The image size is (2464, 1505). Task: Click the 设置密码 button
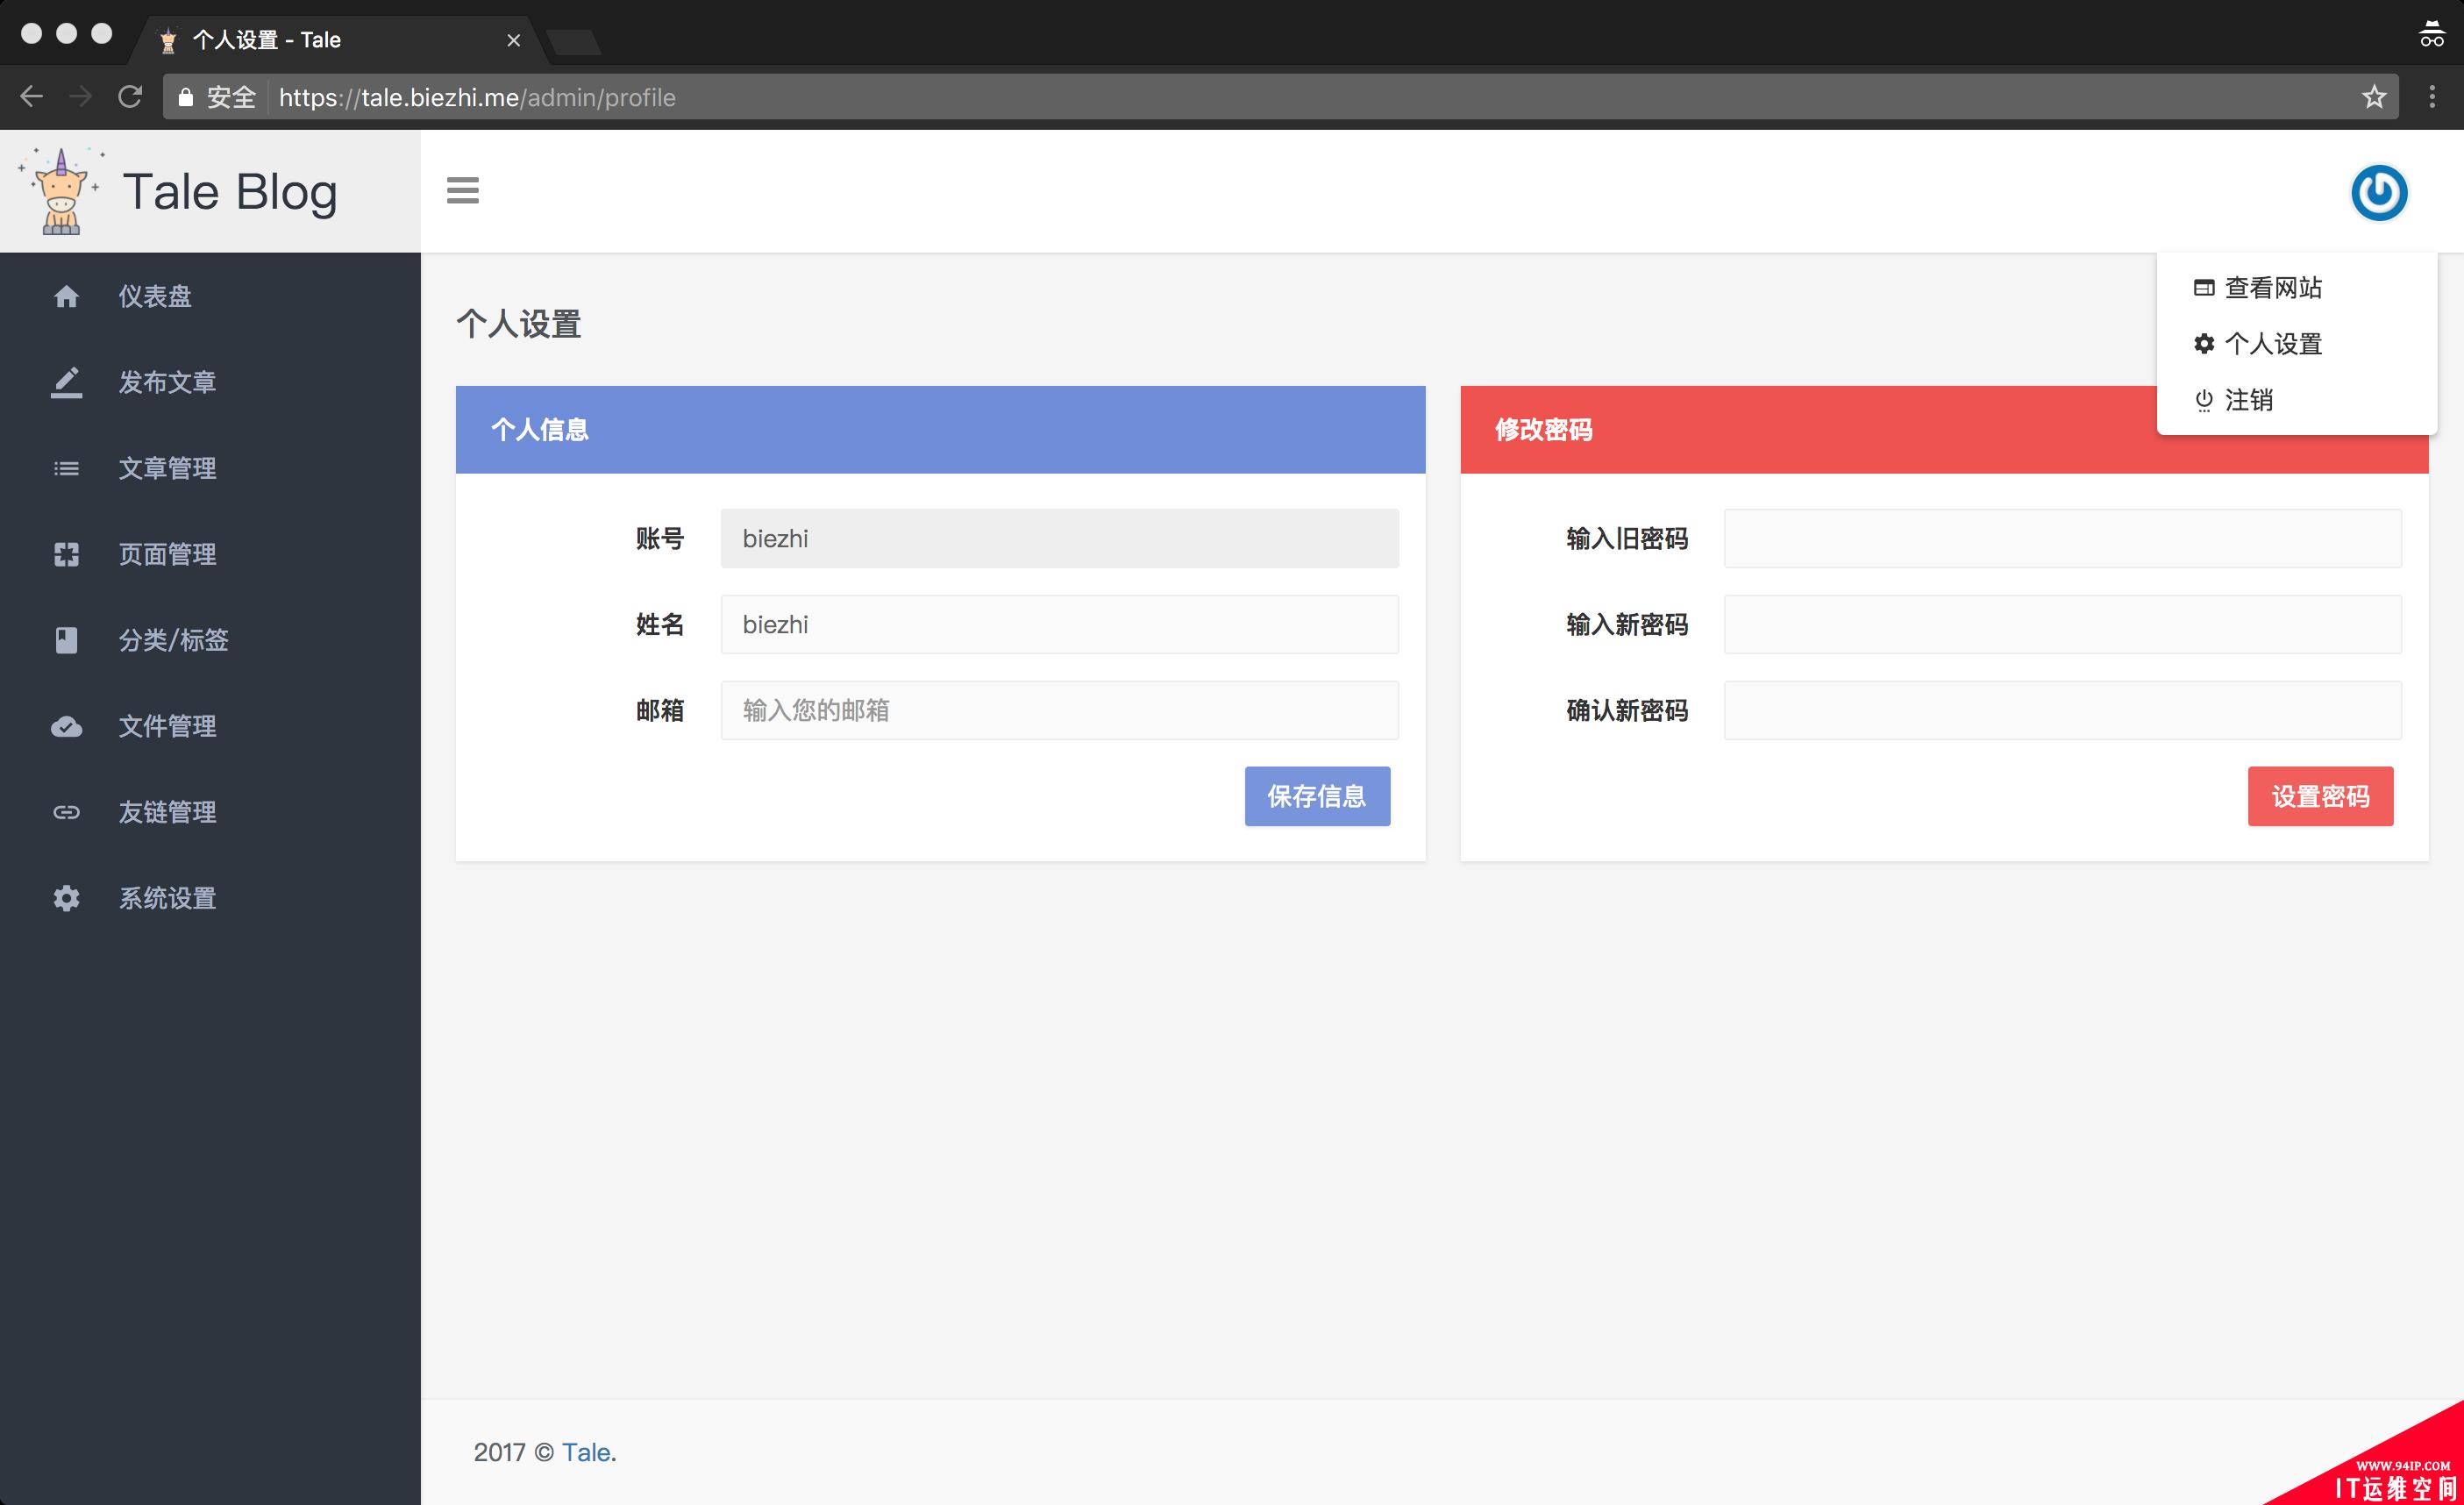(x=2320, y=796)
